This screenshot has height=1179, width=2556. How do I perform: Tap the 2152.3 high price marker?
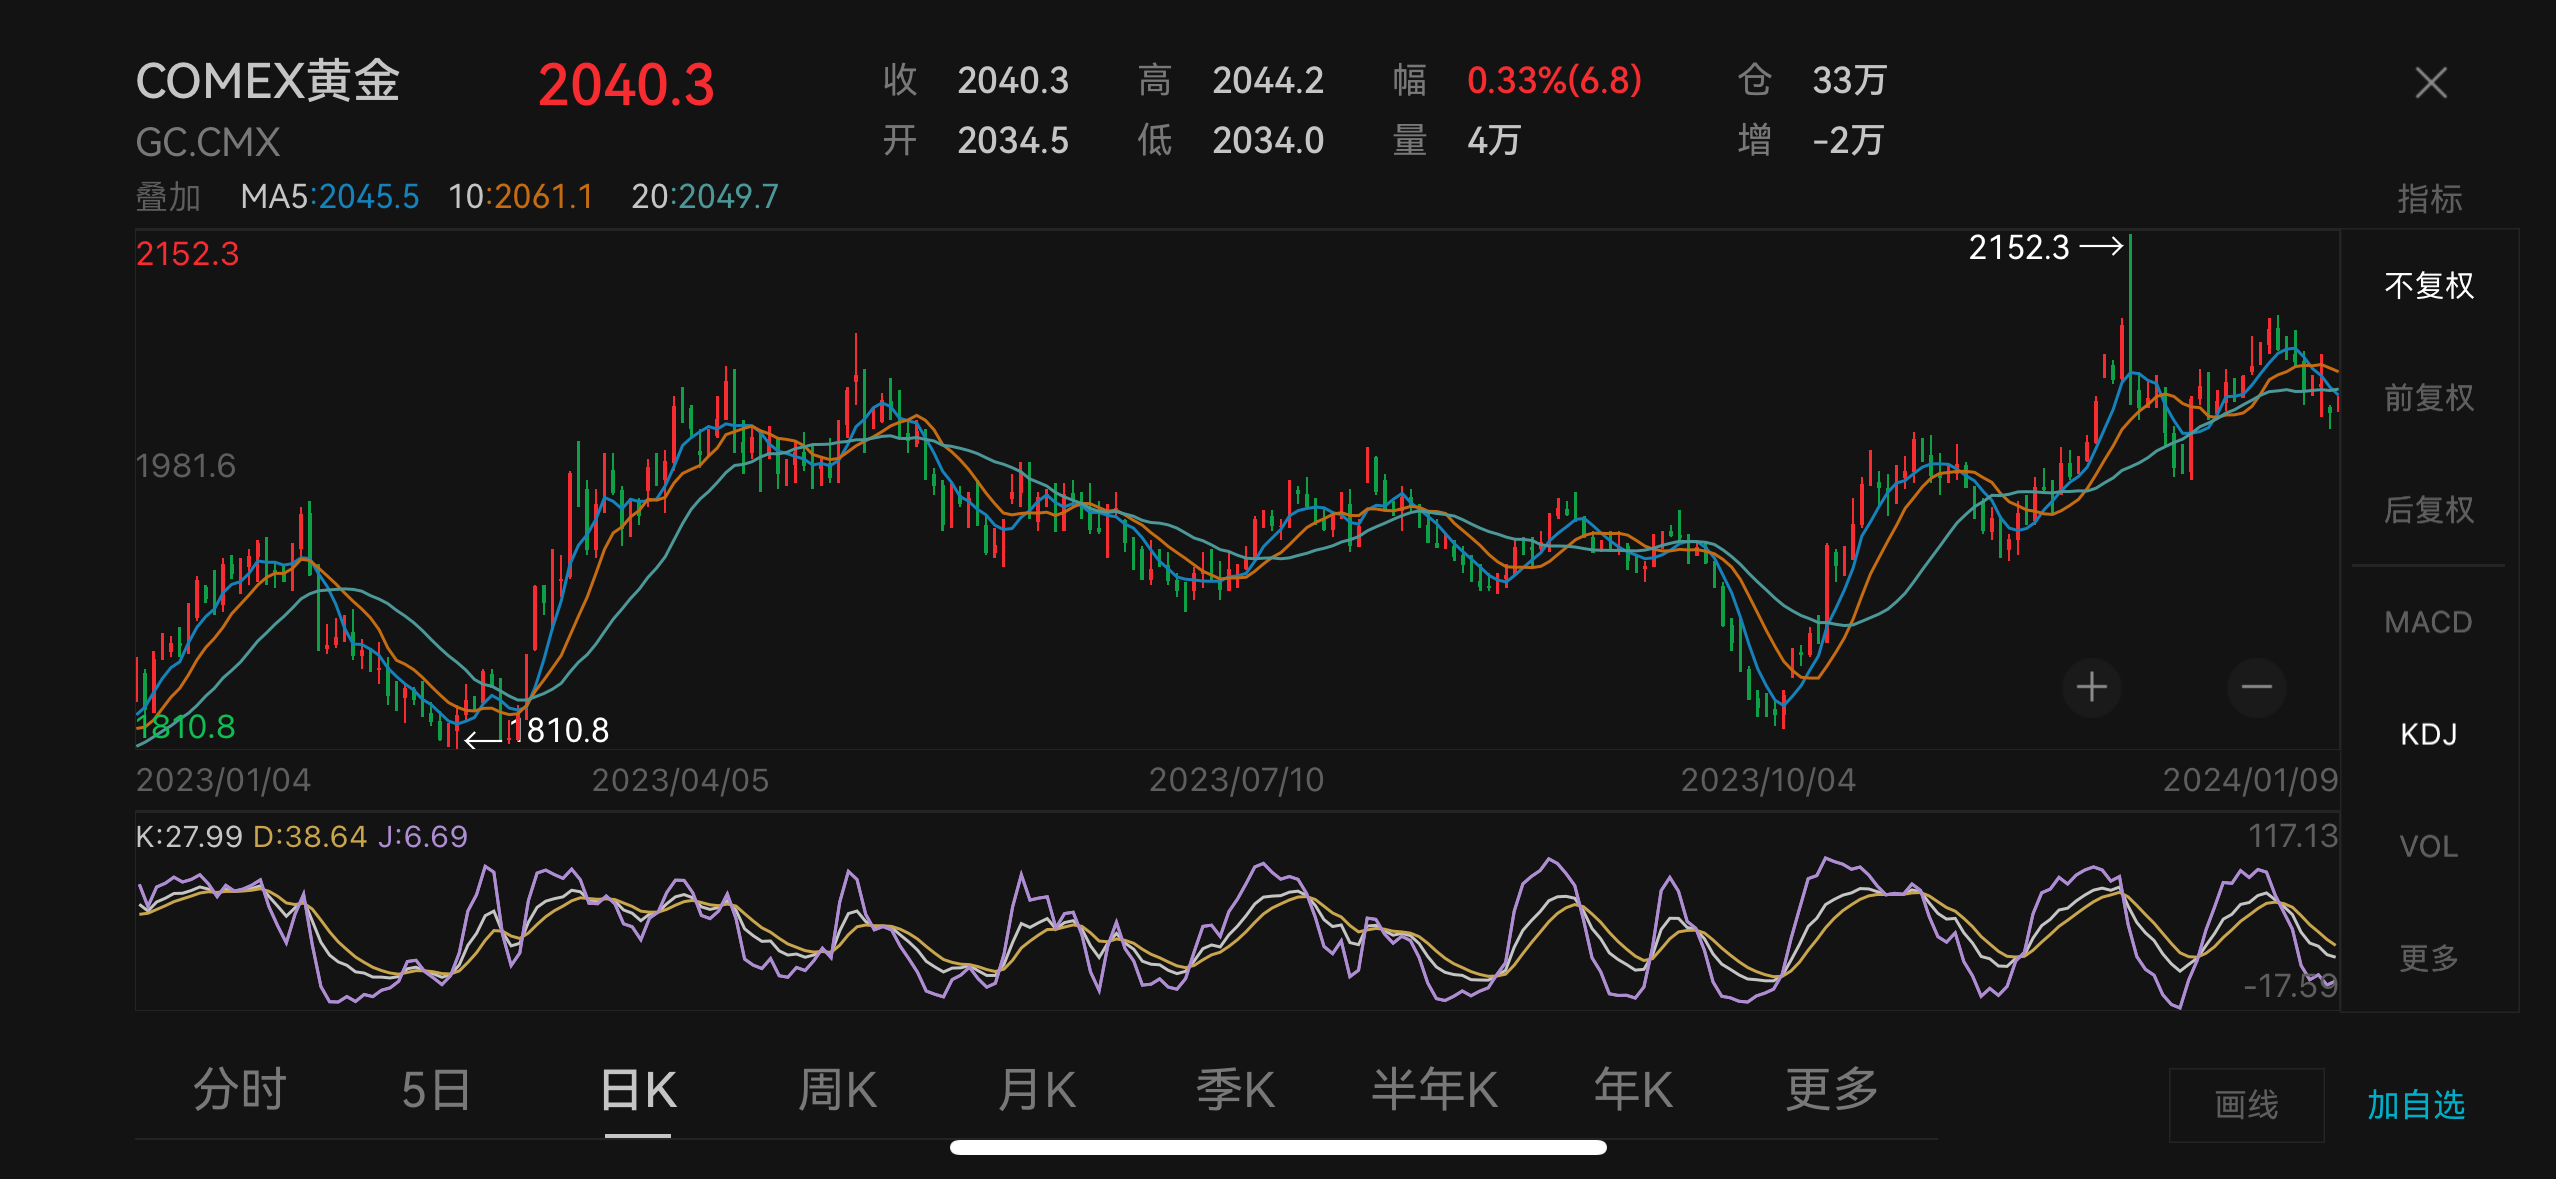coord(2019,247)
